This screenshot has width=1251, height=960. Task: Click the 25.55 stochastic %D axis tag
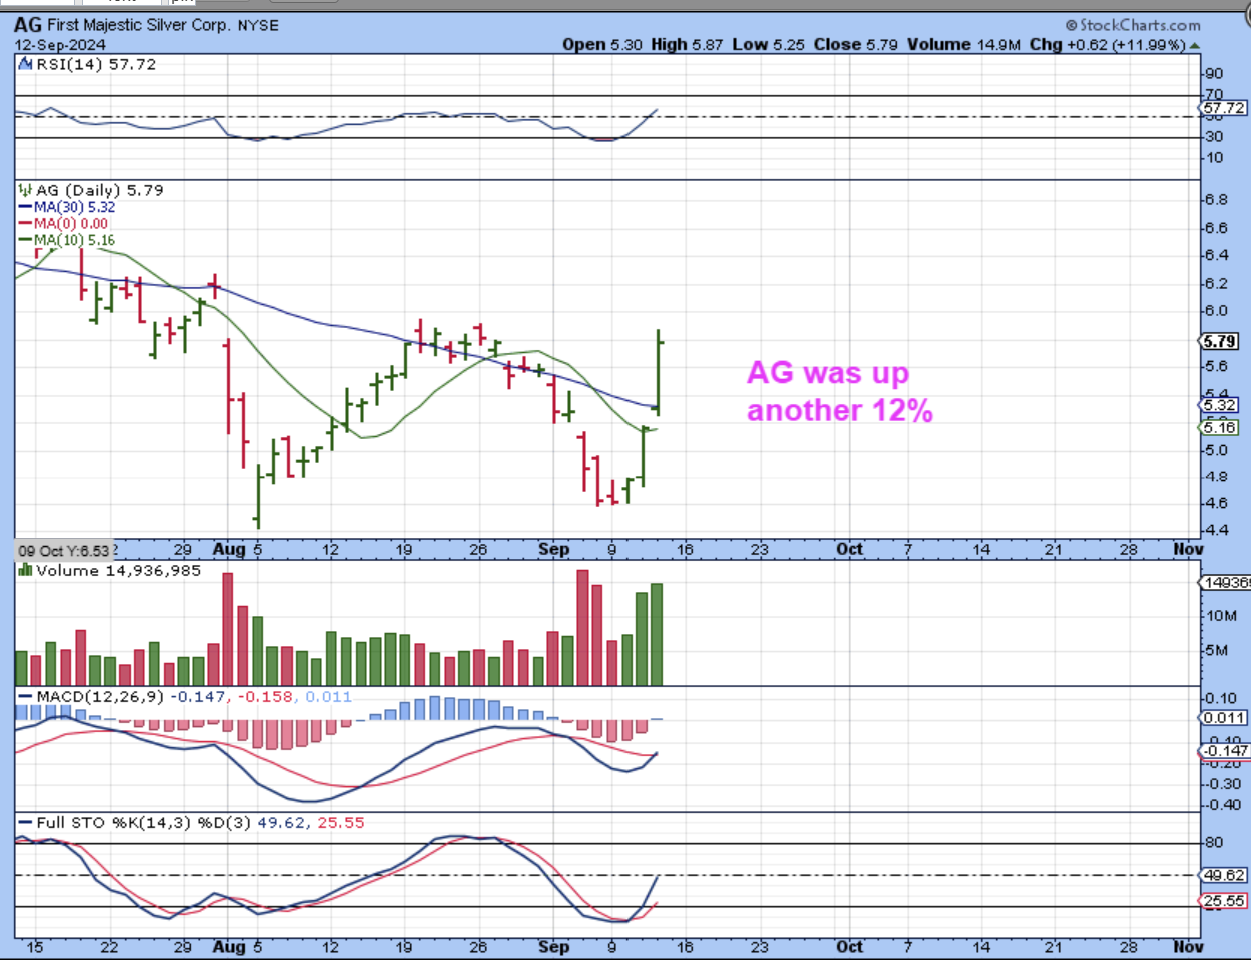pyautogui.click(x=1223, y=901)
